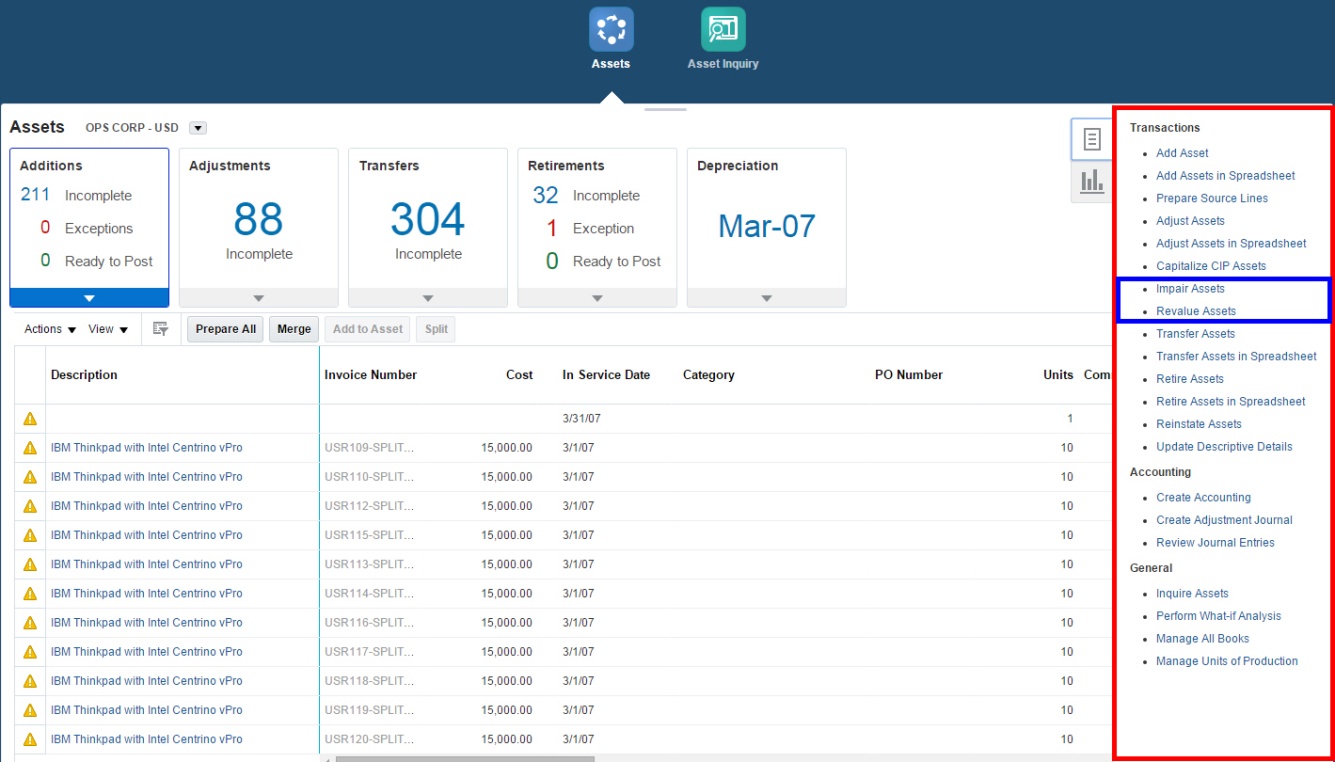Image resolution: width=1335 pixels, height=762 pixels.
Task: Open Retire Assets in Spreadsheet link
Action: tap(1231, 402)
